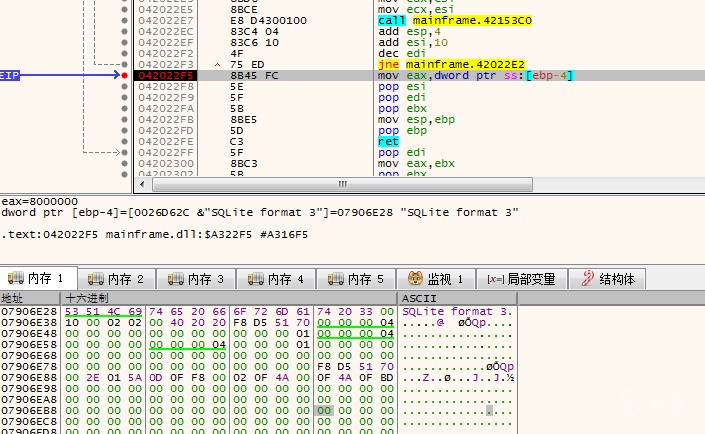Screen dimensions: 705x434
Task: Select memory address 07906E58 row
Action: (x=29, y=345)
